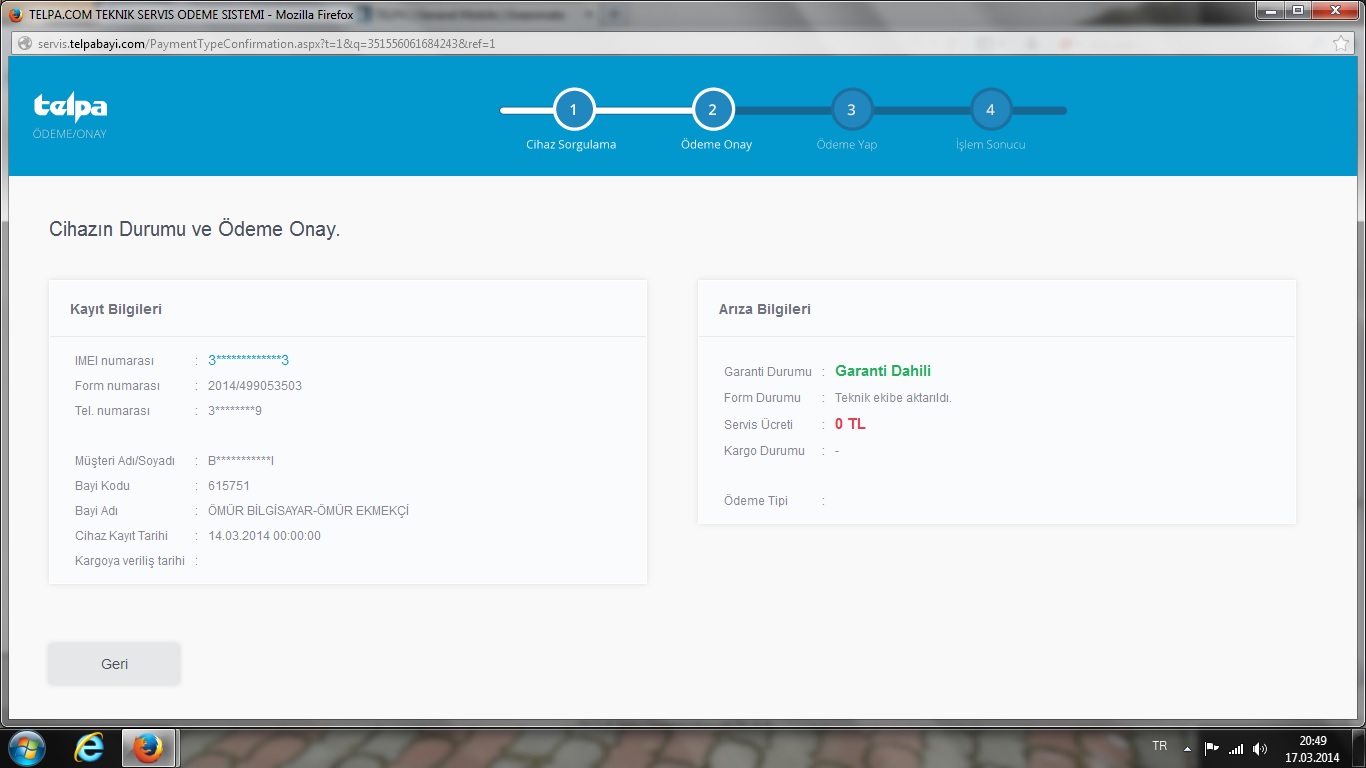Bookmark this page with the star icon
This screenshot has height=768, width=1366.
tap(1341, 44)
